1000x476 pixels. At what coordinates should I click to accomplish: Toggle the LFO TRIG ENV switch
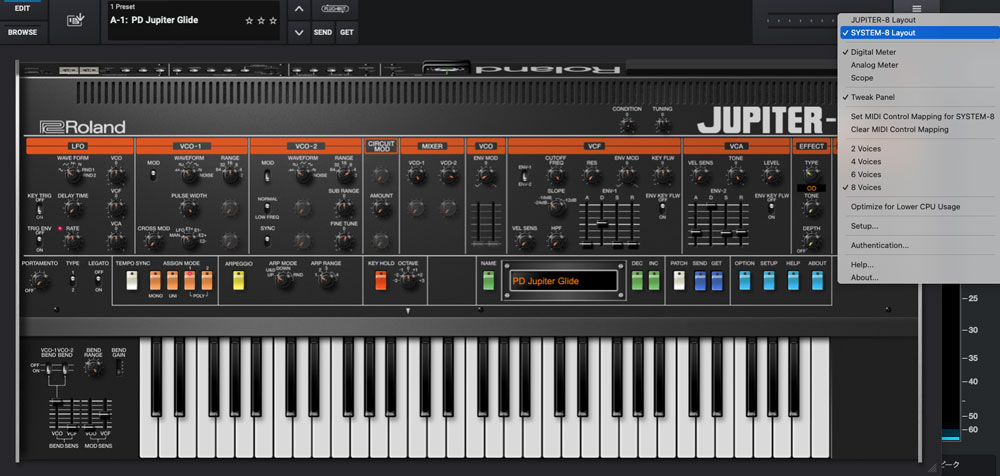[40, 242]
